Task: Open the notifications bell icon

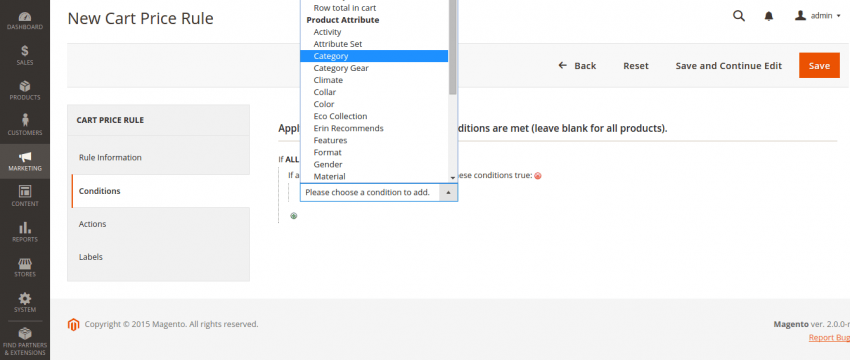Action: pyautogui.click(x=769, y=16)
